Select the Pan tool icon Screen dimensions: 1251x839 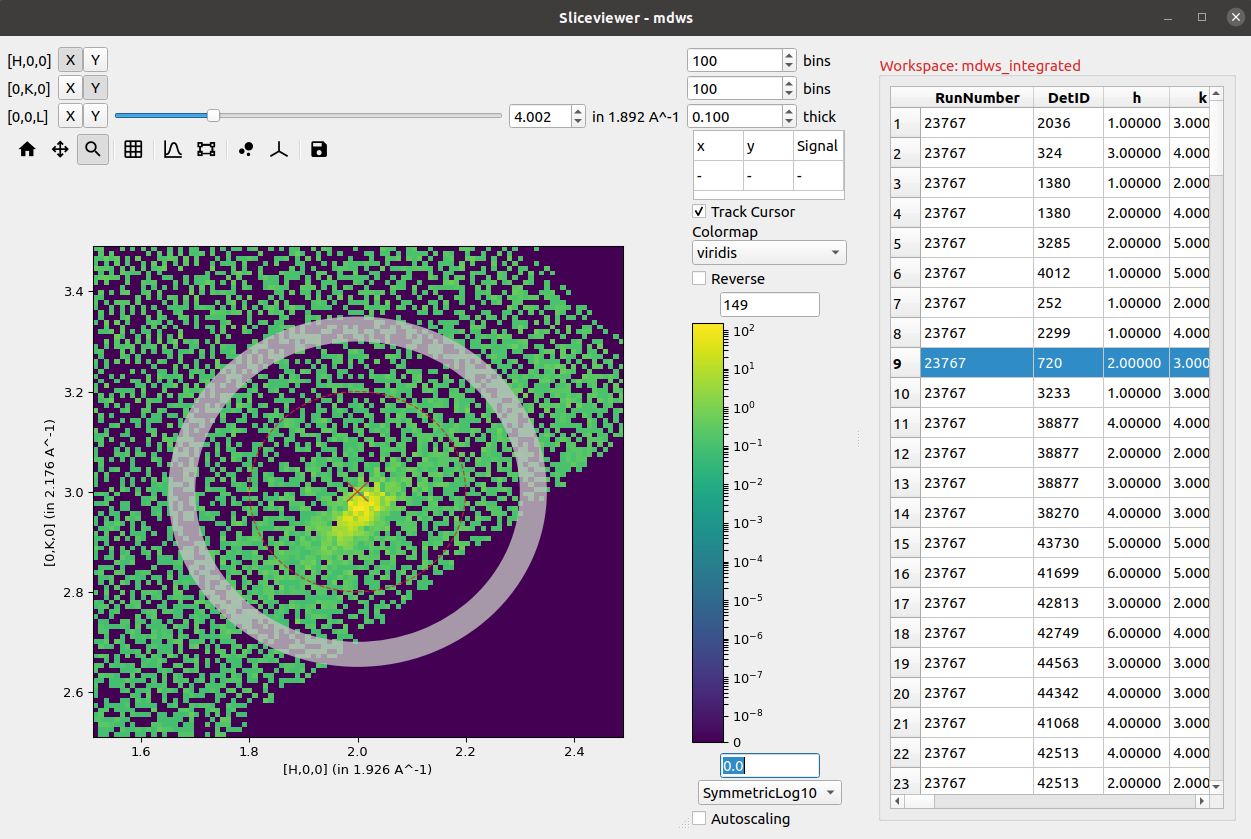click(60, 149)
